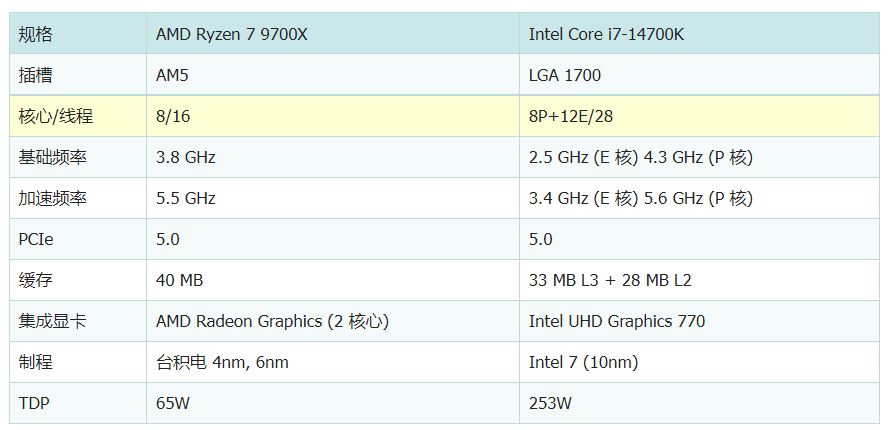Viewport: 895px width, 430px height.
Task: Click the Intel Core i7-14700K header cell
Action: coord(606,35)
